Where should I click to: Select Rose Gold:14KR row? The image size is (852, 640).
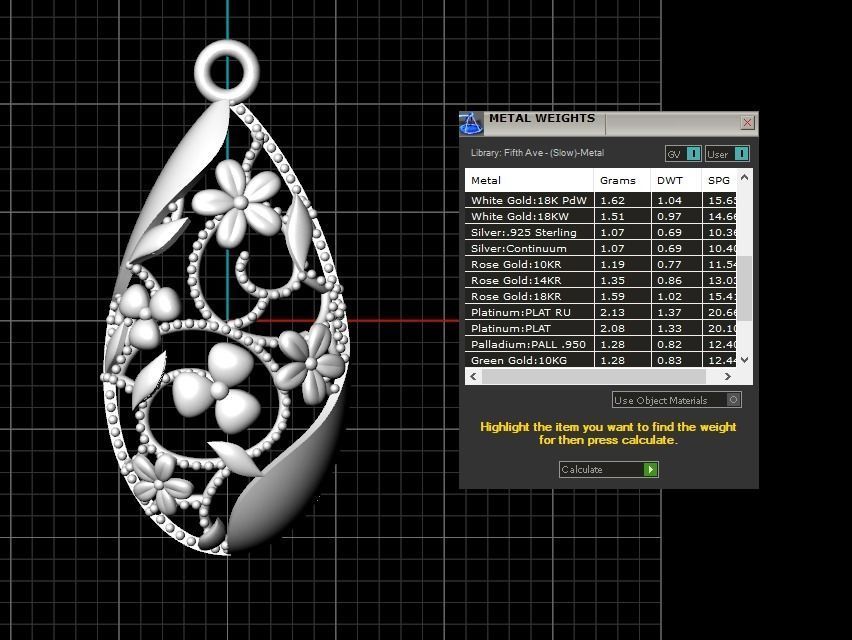[600, 280]
